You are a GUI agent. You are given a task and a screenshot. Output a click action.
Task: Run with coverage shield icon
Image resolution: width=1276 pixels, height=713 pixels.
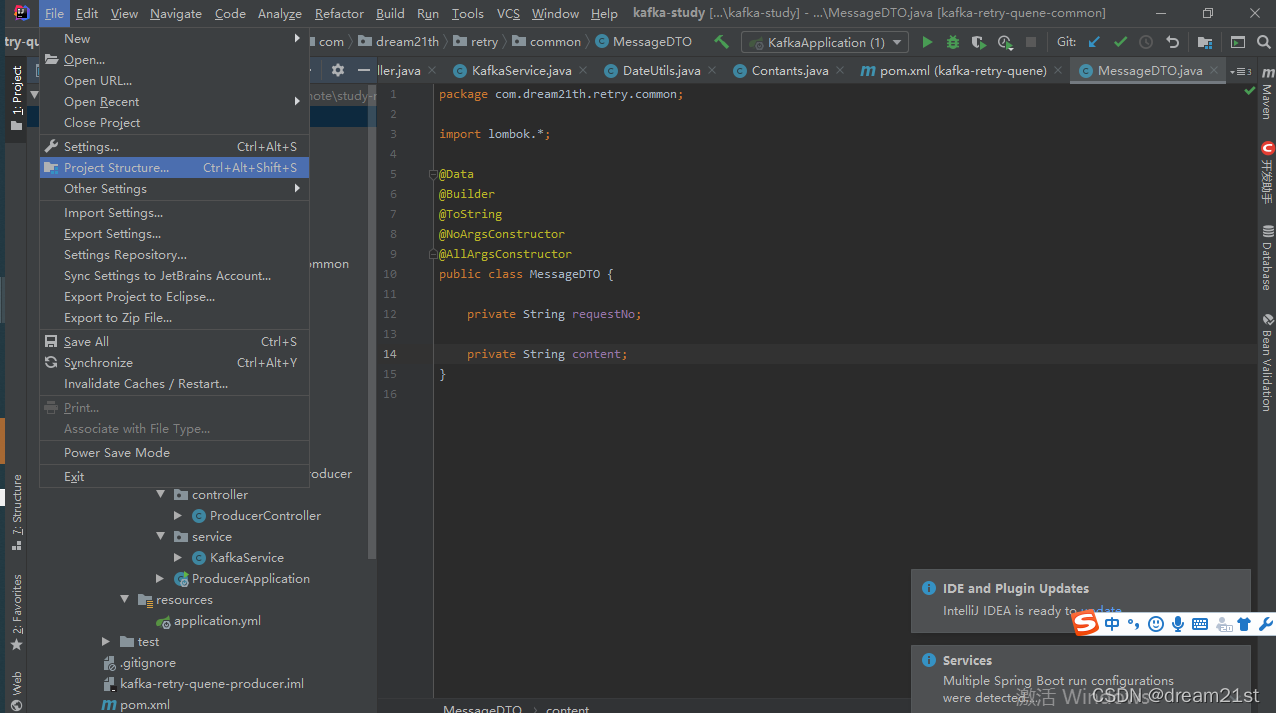[x=979, y=42]
